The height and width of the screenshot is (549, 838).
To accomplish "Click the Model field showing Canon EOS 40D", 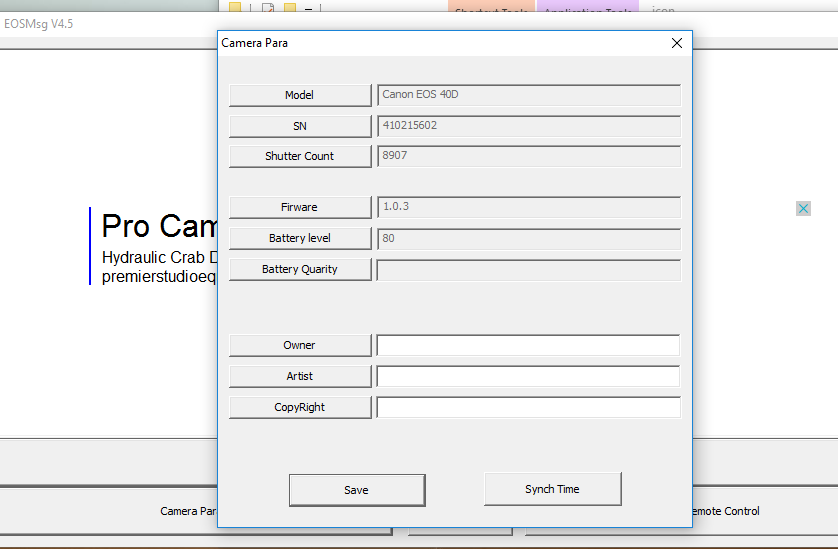I will click(529, 95).
